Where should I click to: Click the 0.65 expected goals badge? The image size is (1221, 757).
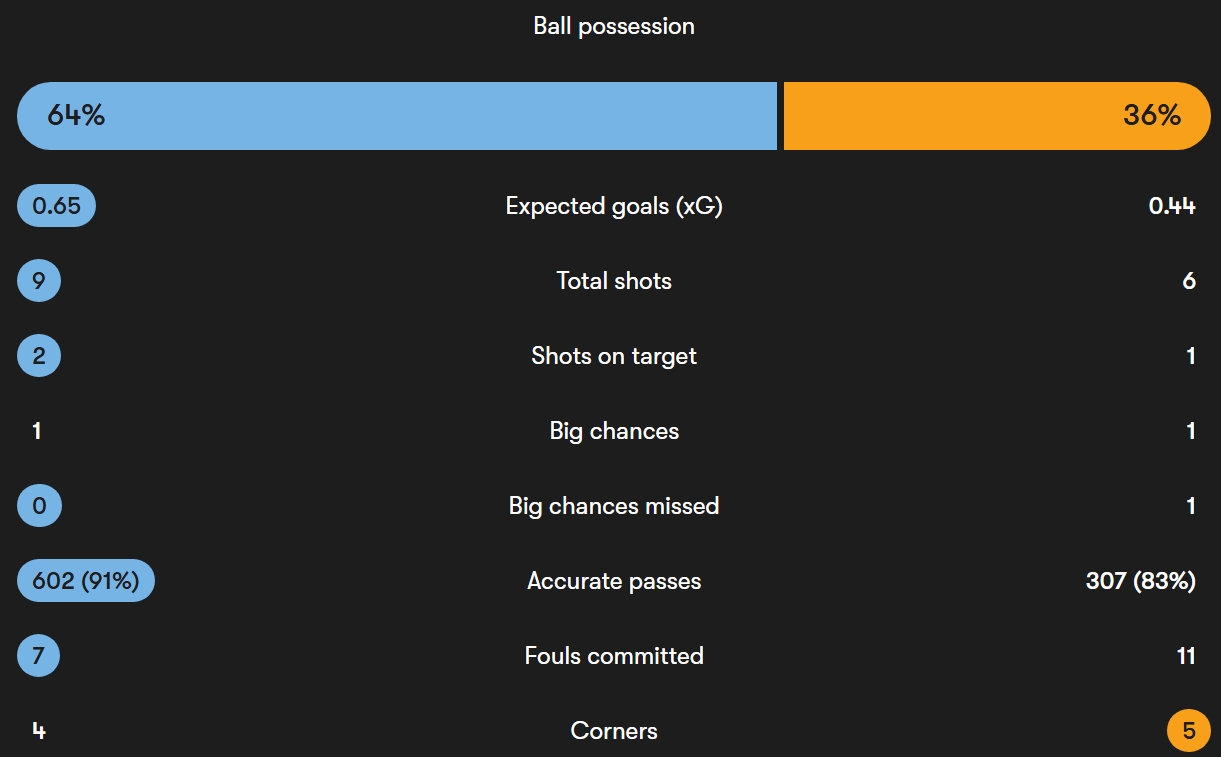[56, 206]
